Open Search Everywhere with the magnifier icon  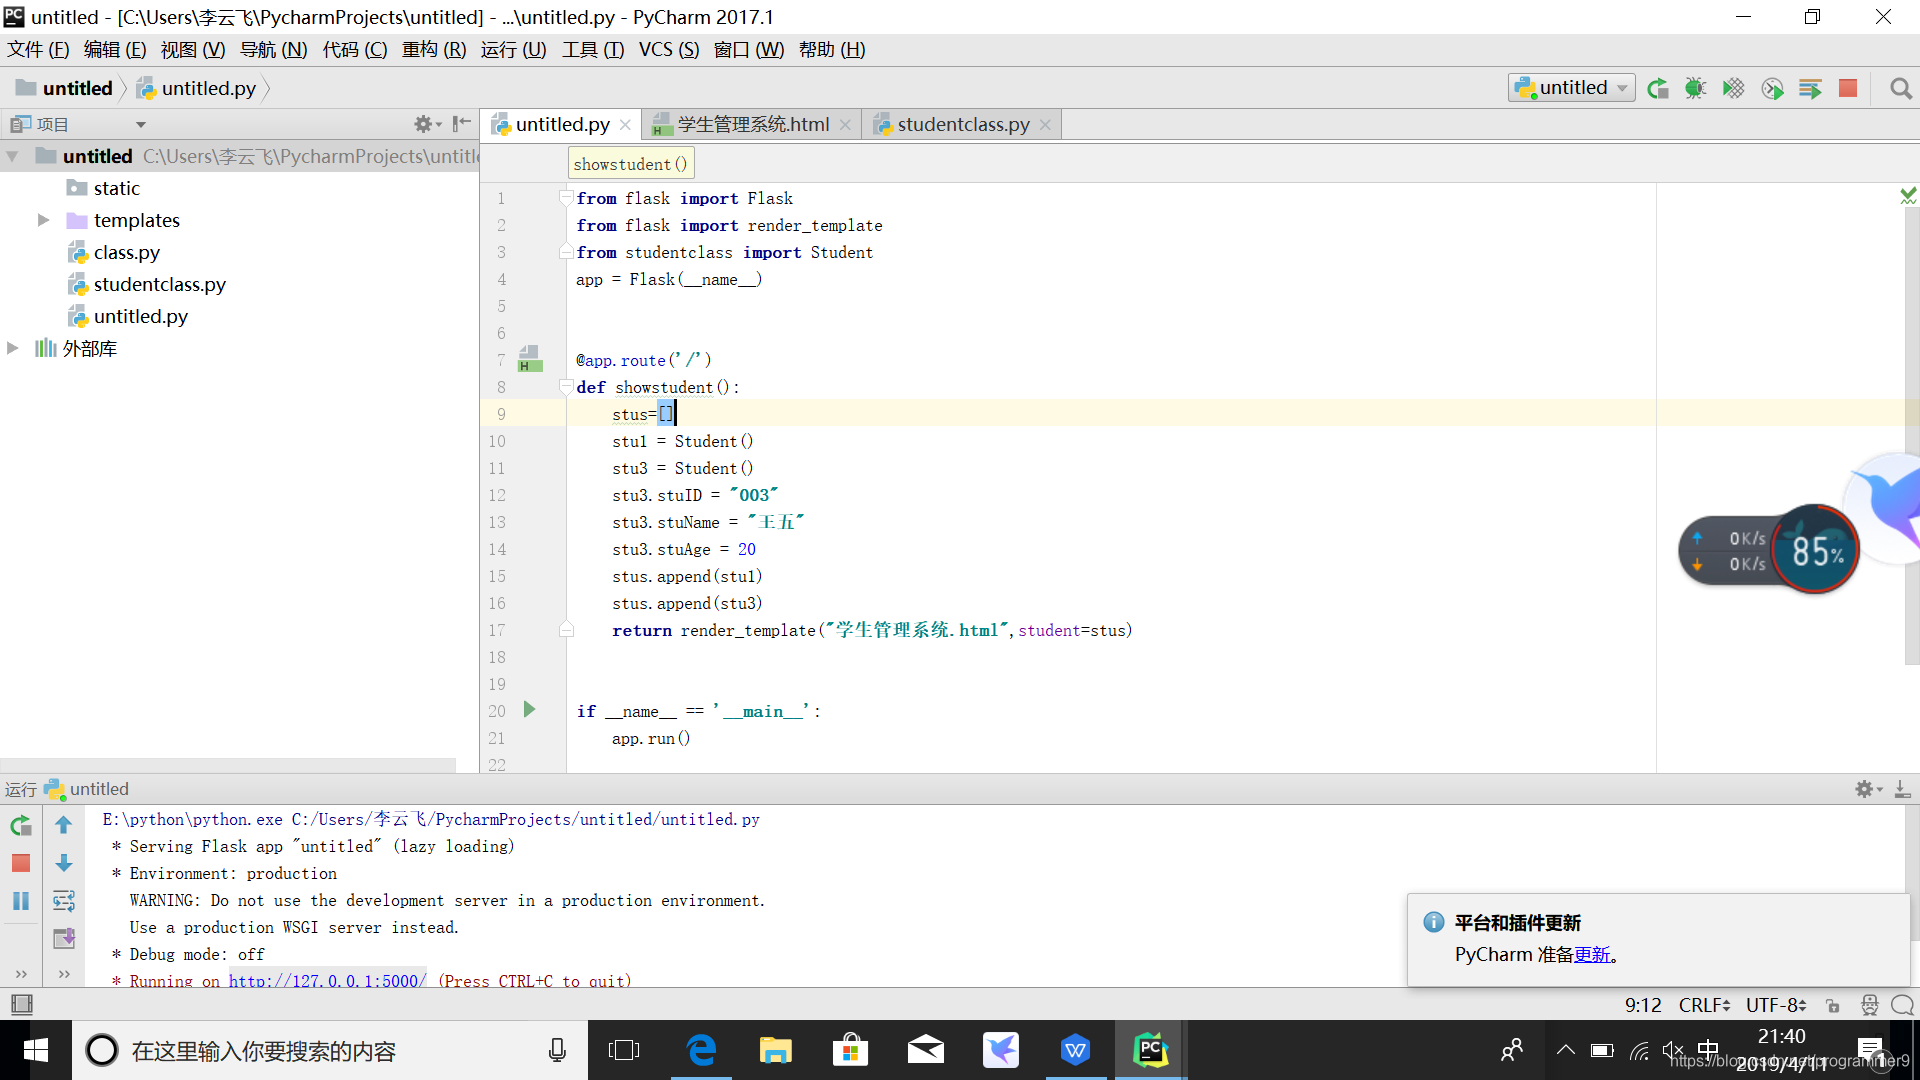[x=1901, y=88]
